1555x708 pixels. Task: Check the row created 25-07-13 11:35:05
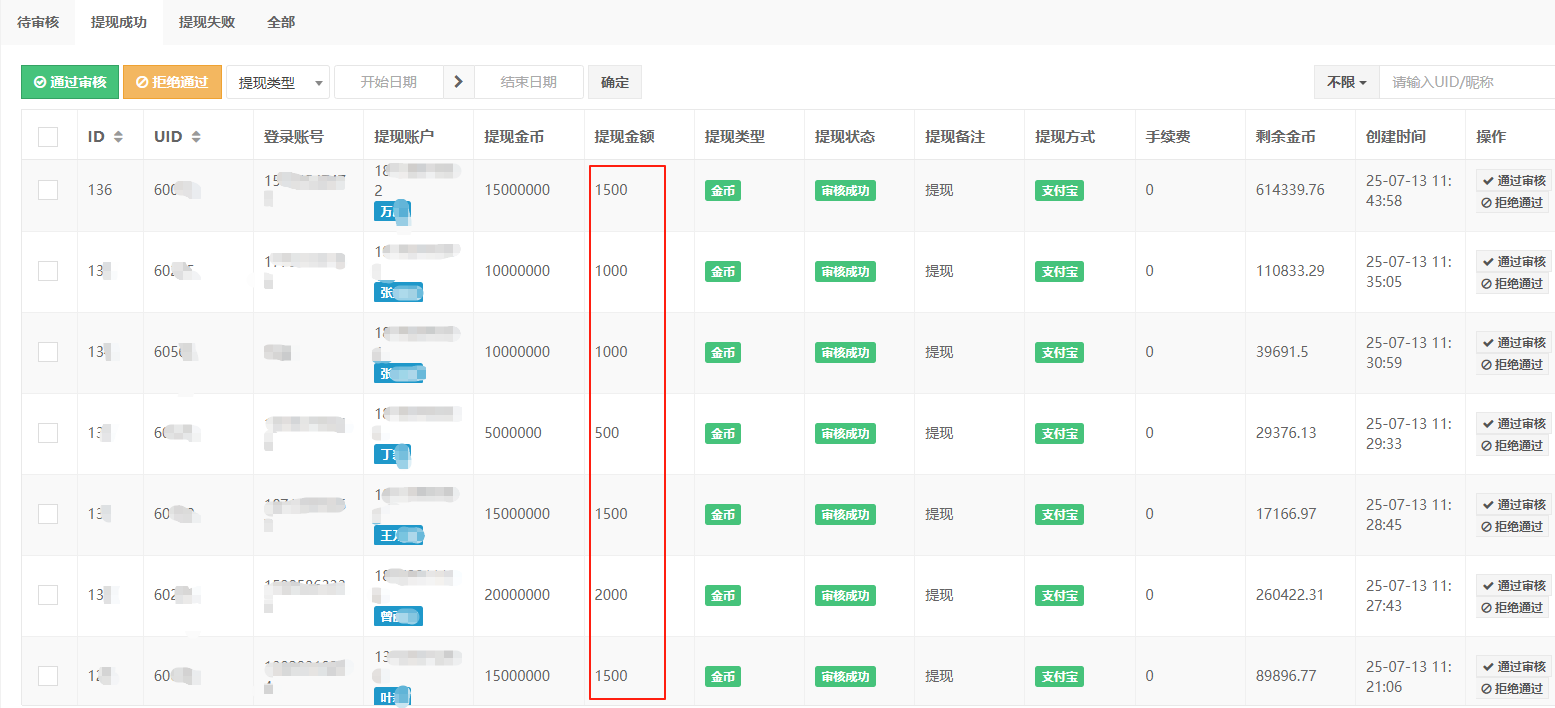48,271
